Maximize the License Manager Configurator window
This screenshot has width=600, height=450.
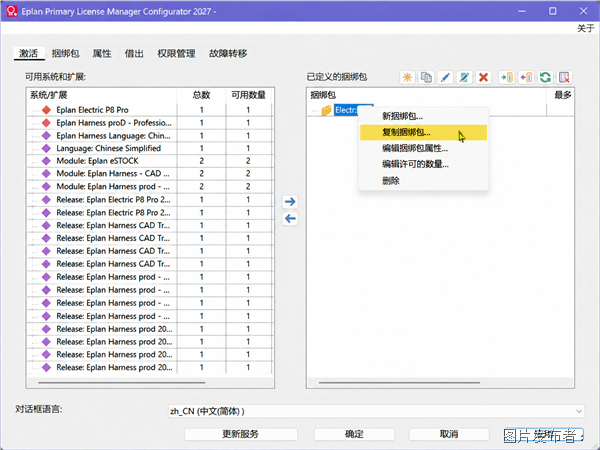tap(553, 11)
